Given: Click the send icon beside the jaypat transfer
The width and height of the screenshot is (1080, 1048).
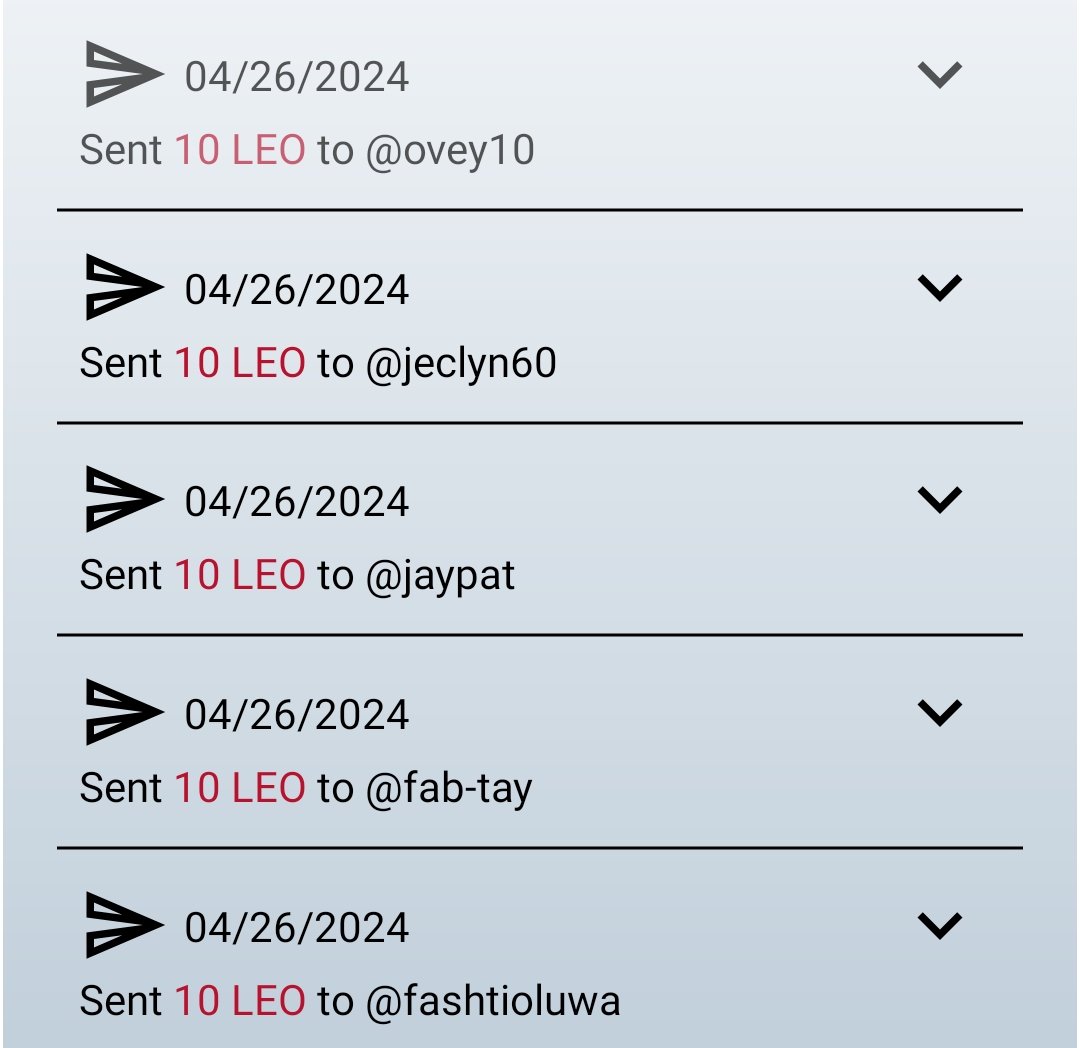Looking at the screenshot, I should 125,499.
